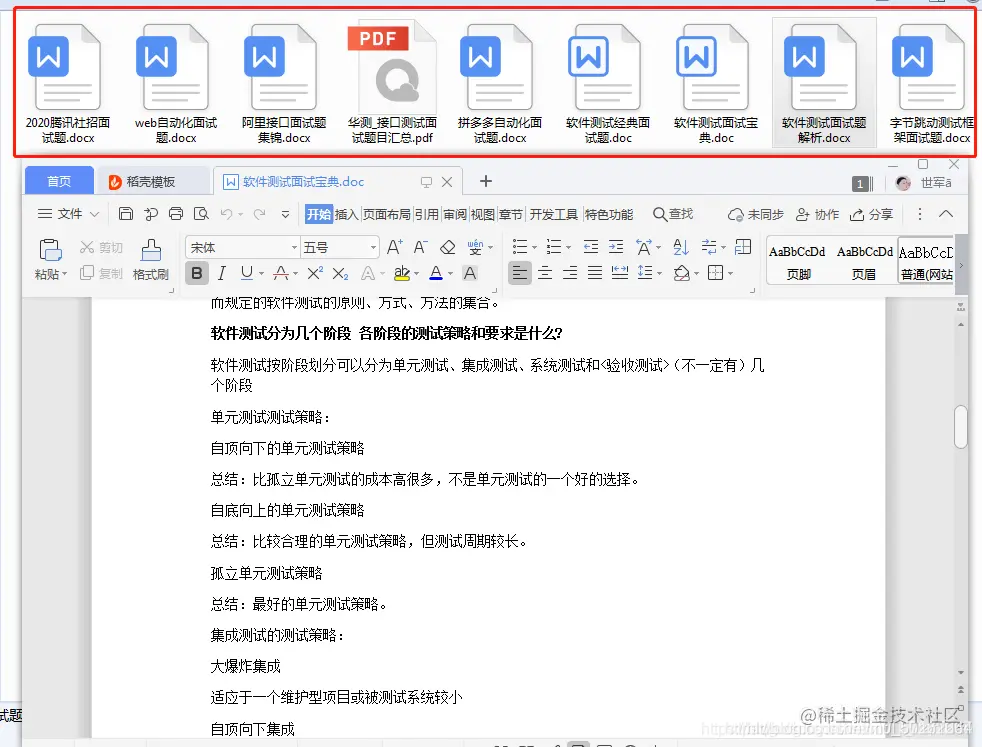Apply superscript formatting with the X² icon

[316, 272]
